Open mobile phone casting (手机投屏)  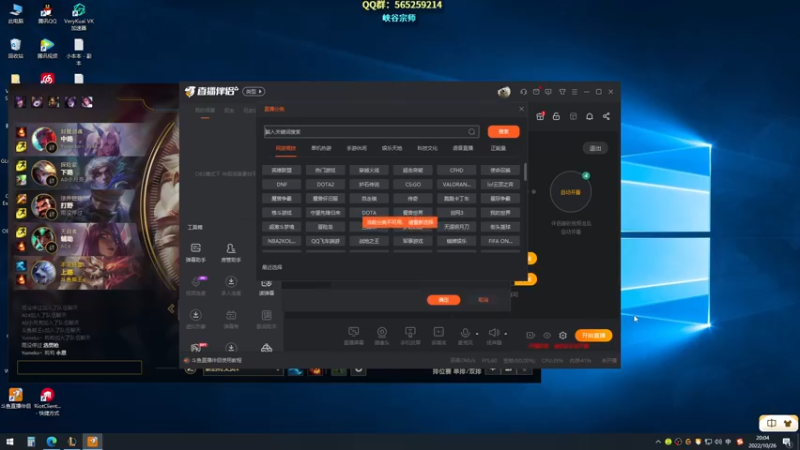coord(410,336)
